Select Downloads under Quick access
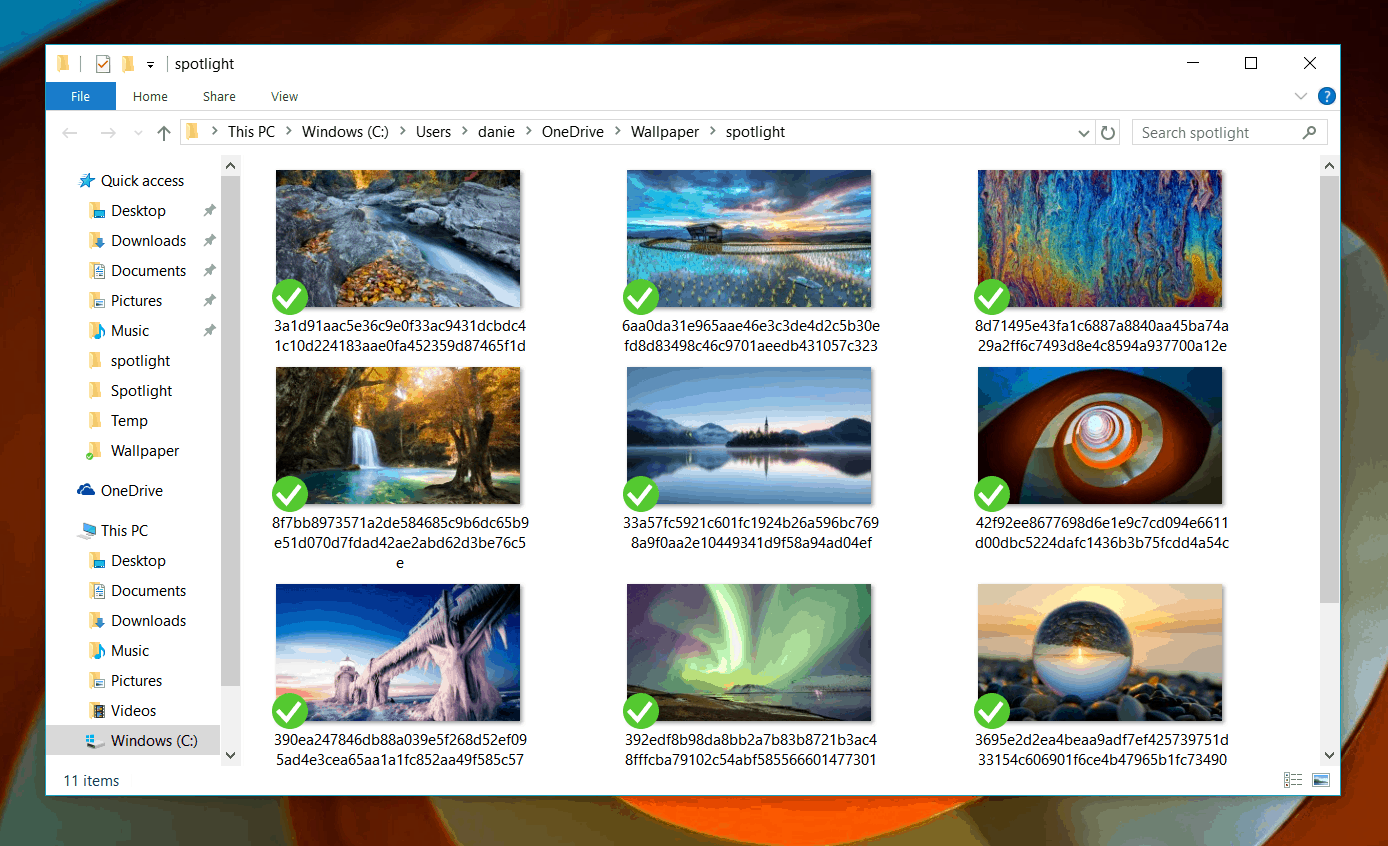This screenshot has height=846, width=1388. click(x=148, y=241)
